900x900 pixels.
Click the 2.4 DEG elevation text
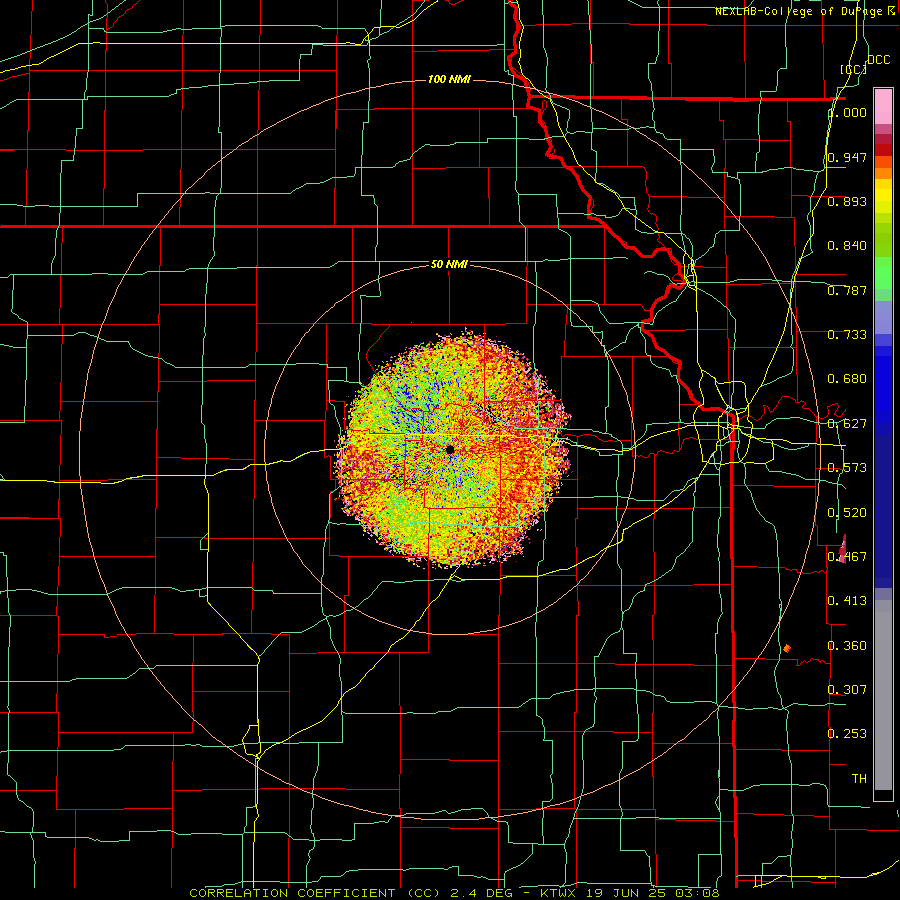point(480,893)
